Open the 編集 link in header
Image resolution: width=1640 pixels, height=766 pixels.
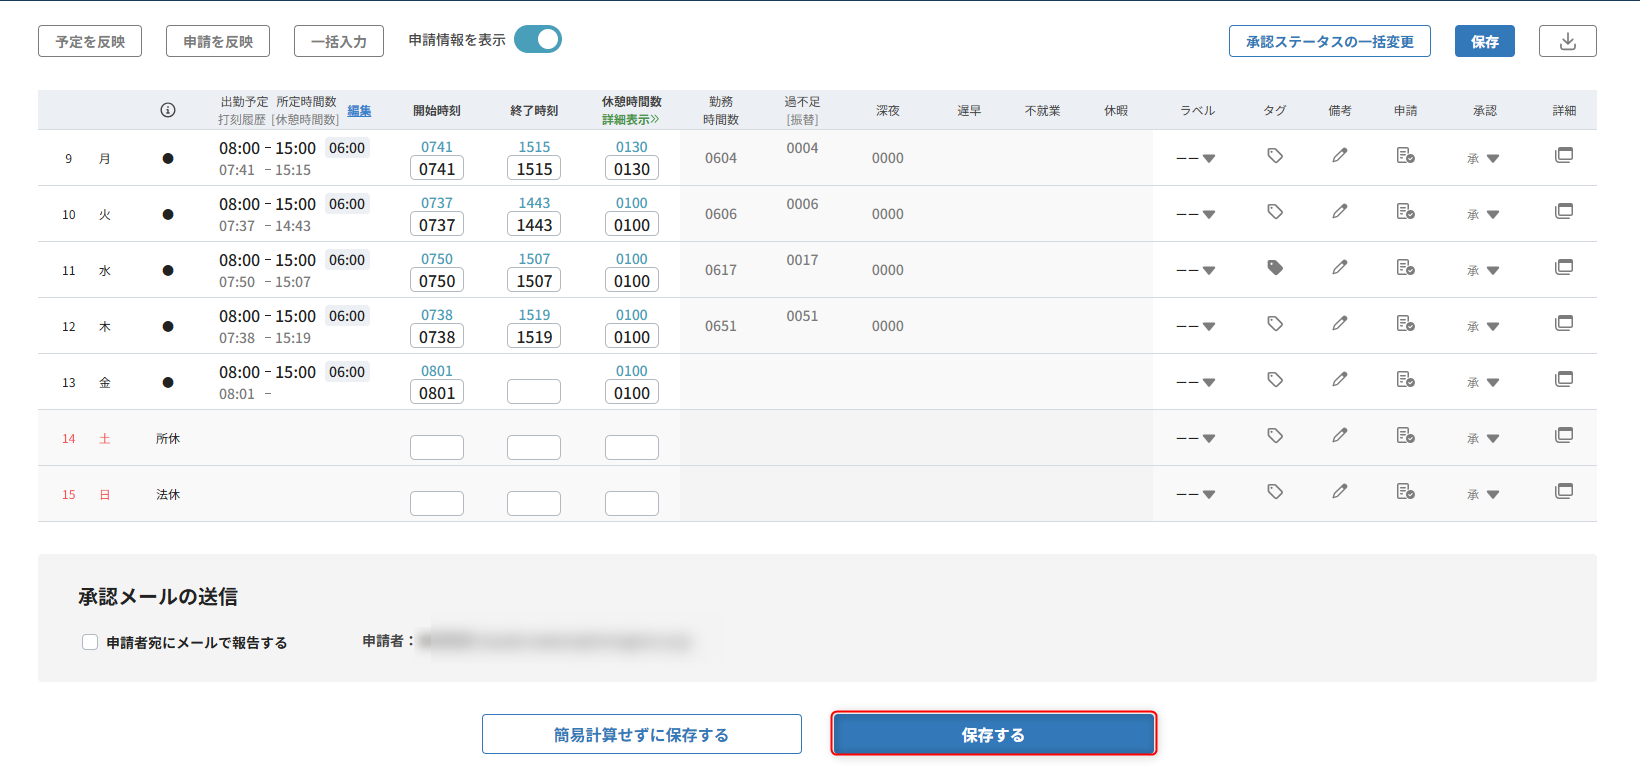click(359, 110)
